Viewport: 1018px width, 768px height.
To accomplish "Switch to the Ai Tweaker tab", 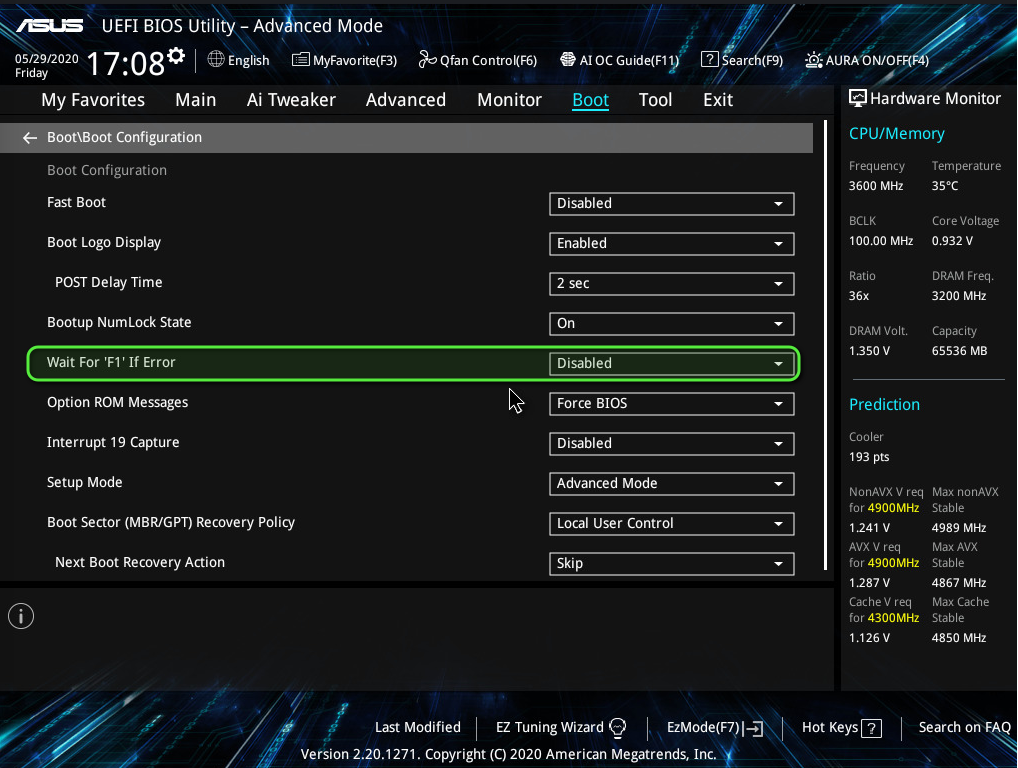I will pyautogui.click(x=291, y=100).
